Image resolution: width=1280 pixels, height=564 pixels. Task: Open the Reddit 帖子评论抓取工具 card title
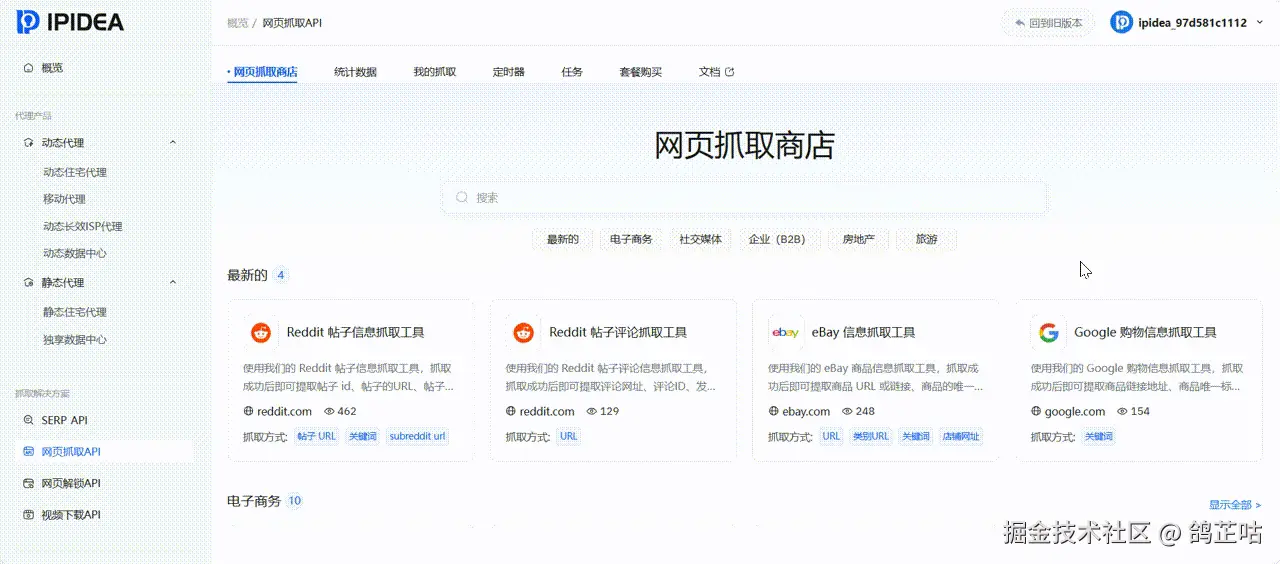618,332
